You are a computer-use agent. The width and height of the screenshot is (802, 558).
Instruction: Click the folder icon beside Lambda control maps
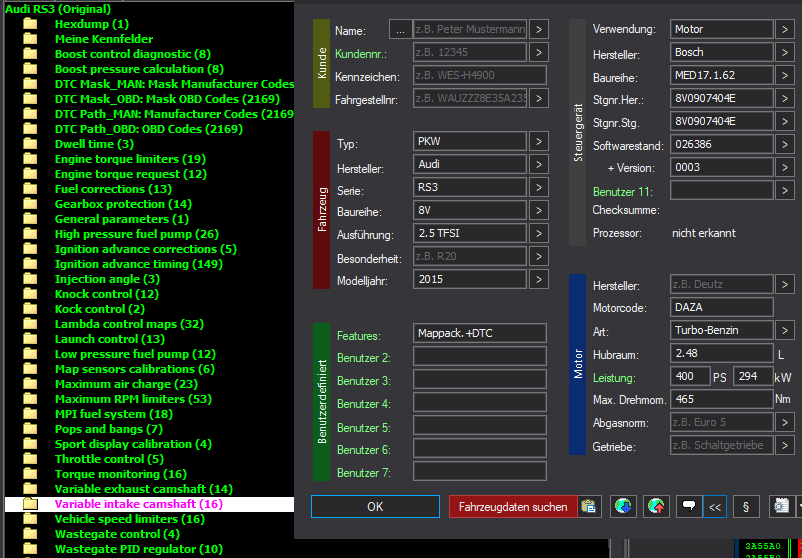31,324
